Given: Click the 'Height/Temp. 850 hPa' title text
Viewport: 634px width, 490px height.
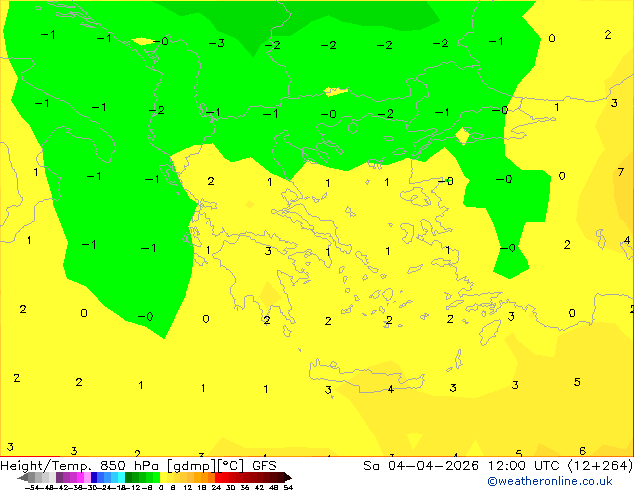Looking at the screenshot, I should coord(79,466).
